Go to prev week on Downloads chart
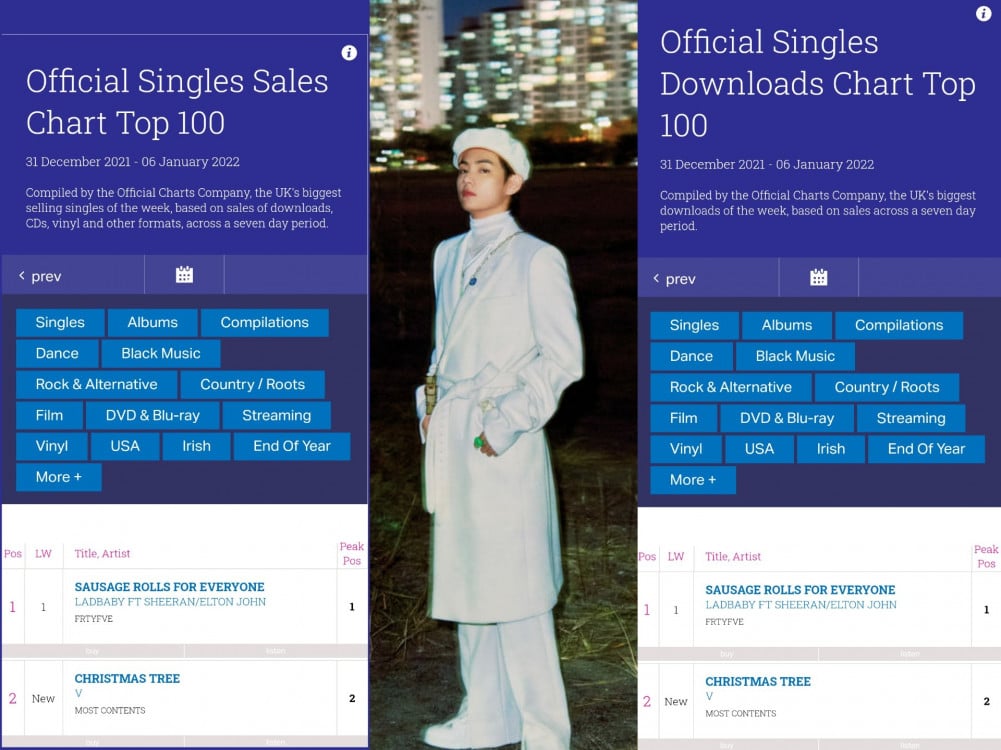Image resolution: width=1001 pixels, height=750 pixels. pyautogui.click(x=674, y=278)
